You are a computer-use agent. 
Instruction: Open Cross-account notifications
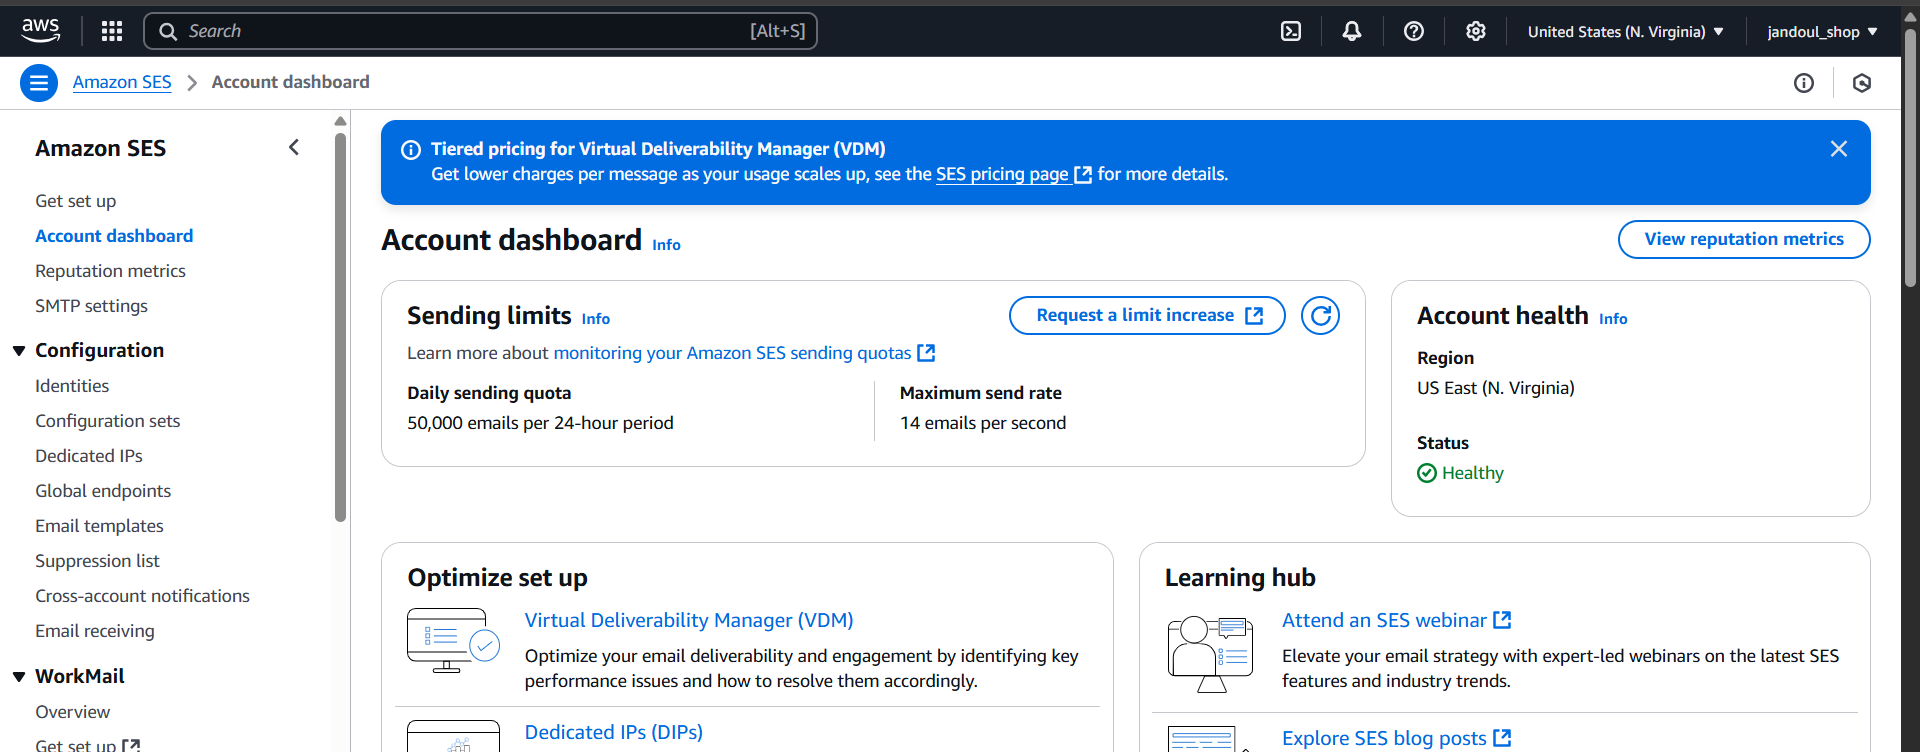click(142, 596)
